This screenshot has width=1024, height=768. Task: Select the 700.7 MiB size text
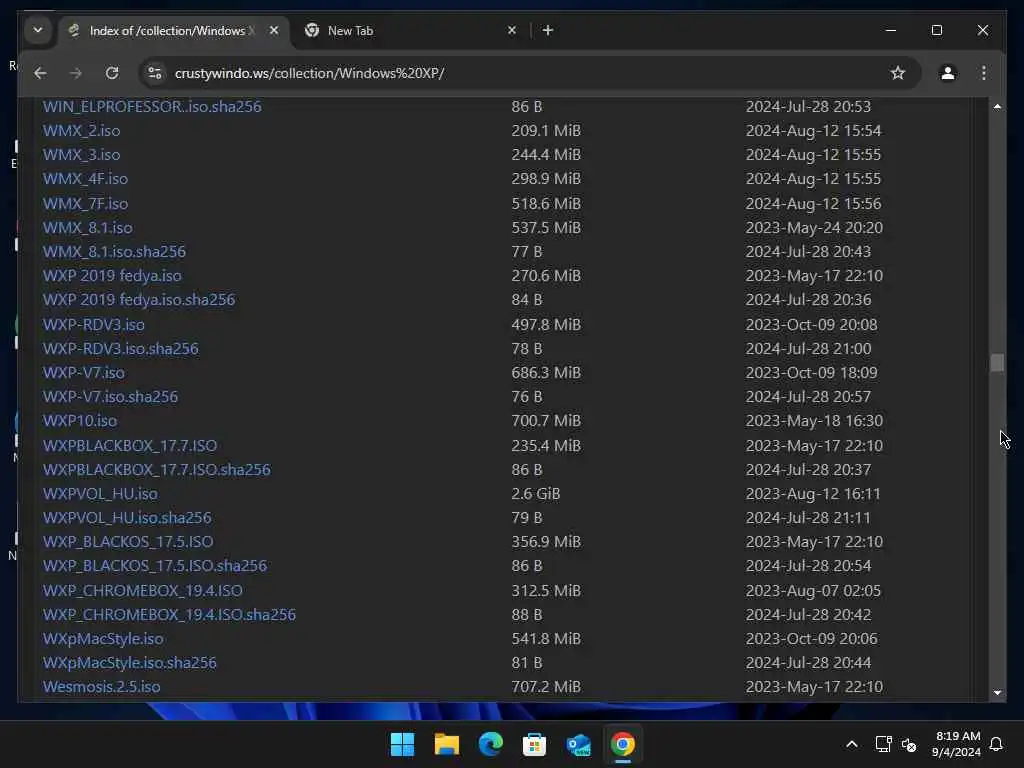tap(546, 421)
